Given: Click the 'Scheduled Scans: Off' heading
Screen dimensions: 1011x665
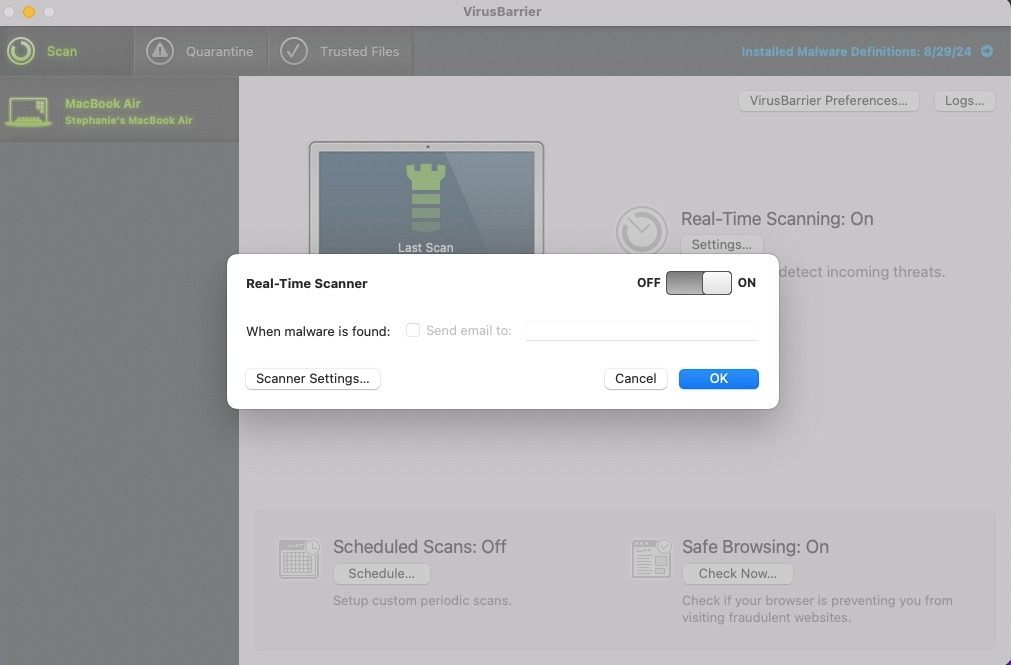Looking at the screenshot, I should (x=420, y=546).
